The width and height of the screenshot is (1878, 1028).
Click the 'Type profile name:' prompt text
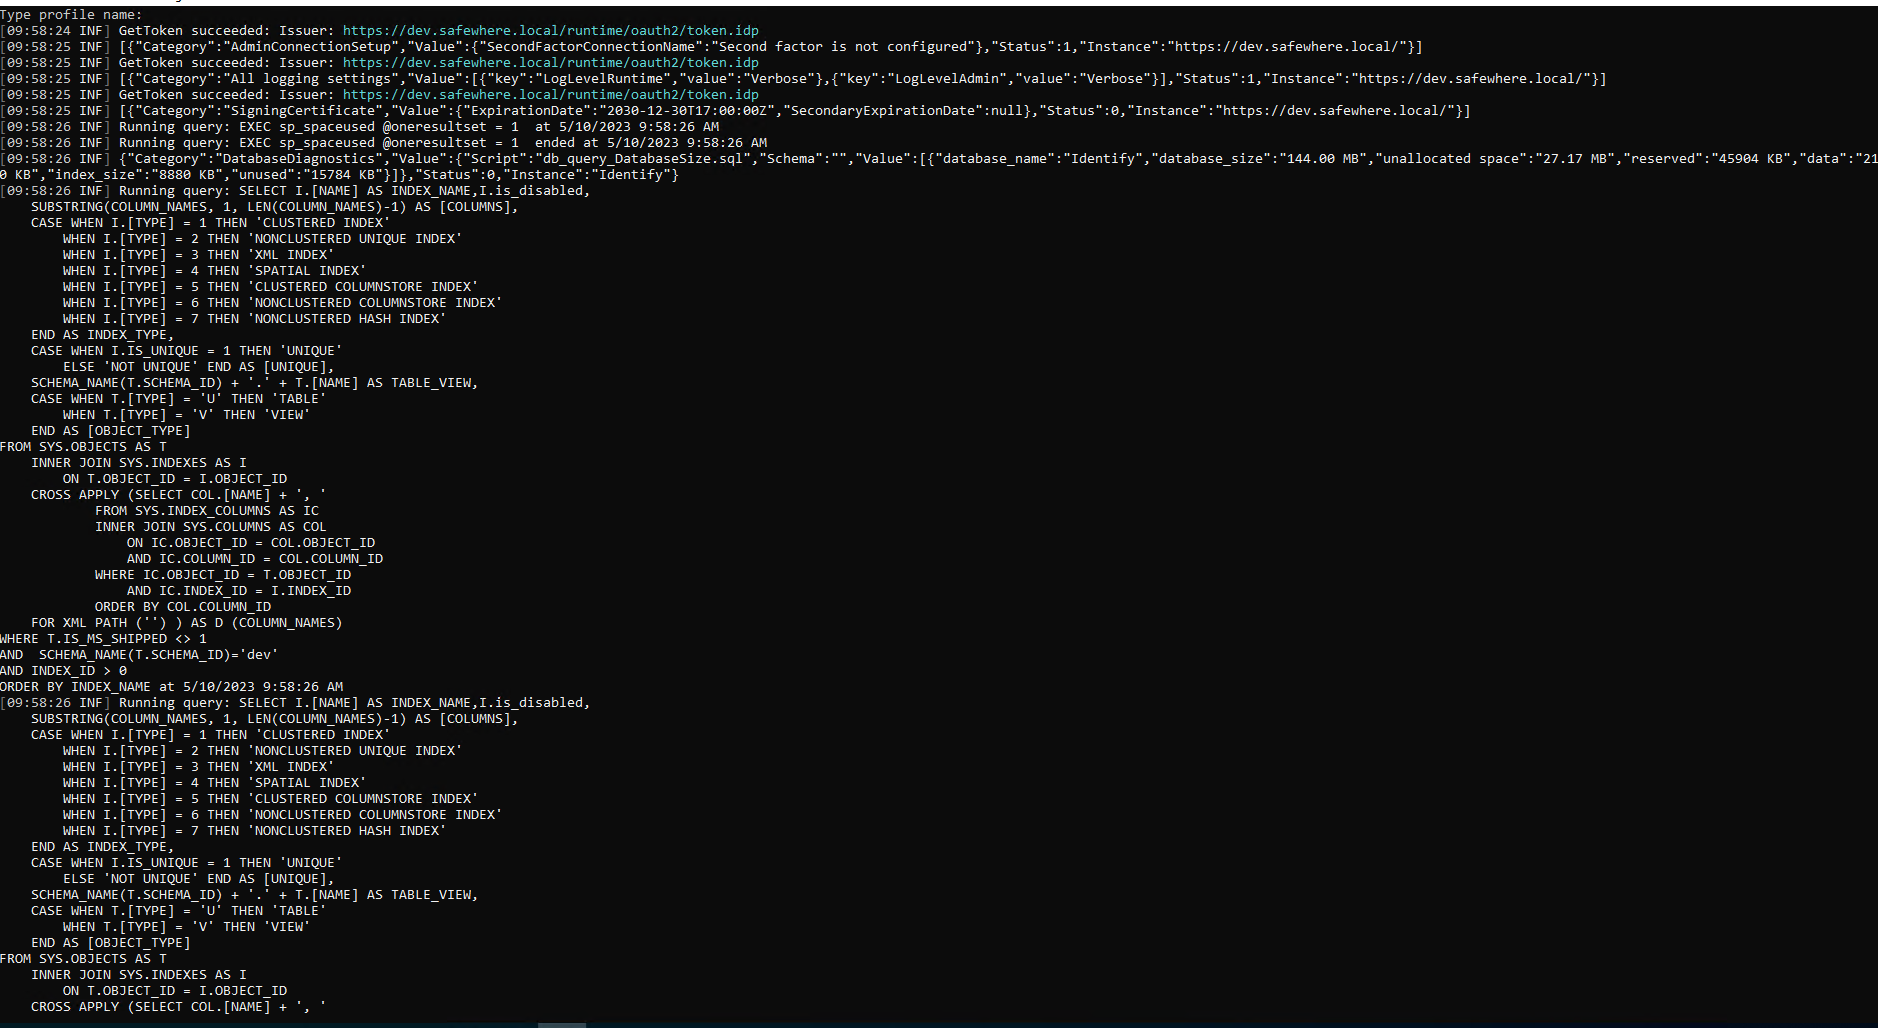(71, 15)
